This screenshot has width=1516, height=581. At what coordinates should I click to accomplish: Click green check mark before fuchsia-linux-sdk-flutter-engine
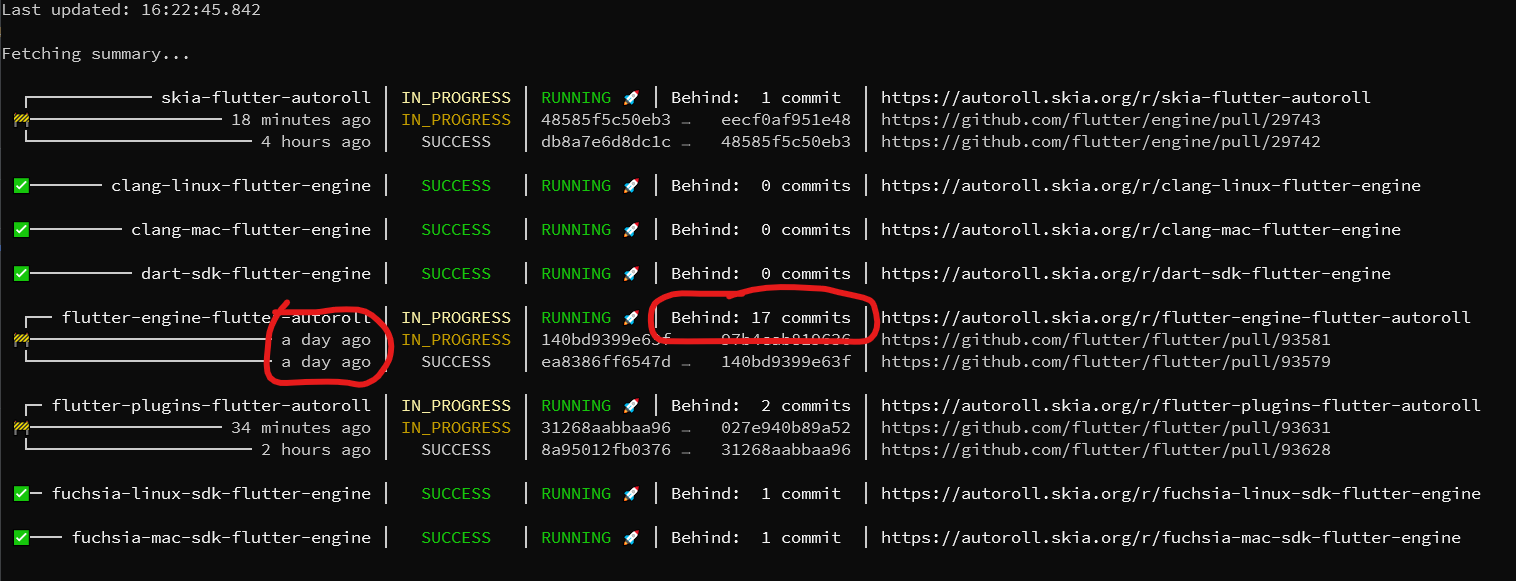coord(21,494)
